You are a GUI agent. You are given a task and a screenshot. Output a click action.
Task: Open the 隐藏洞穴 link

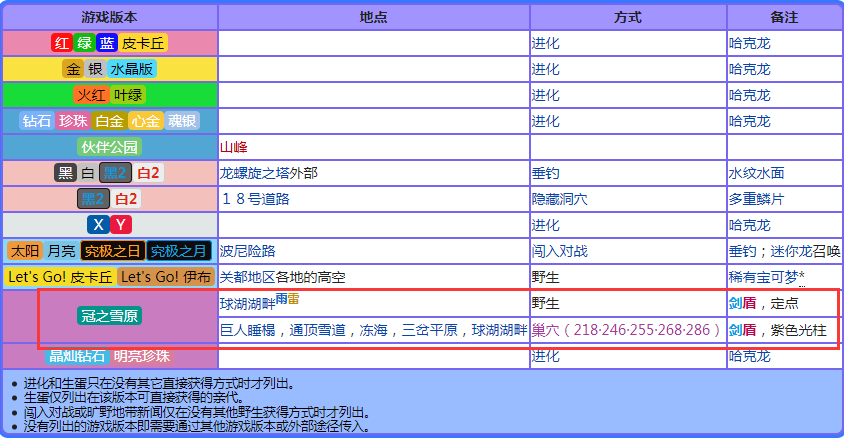560,199
